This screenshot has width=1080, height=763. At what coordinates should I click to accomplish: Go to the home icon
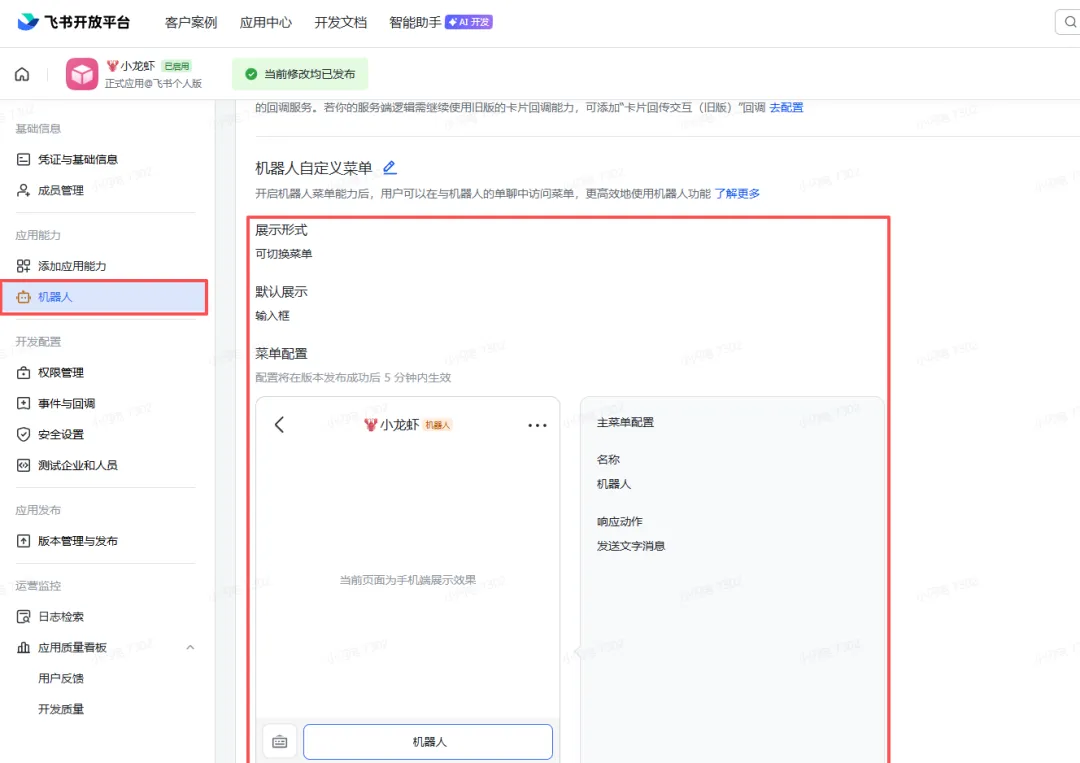point(22,74)
